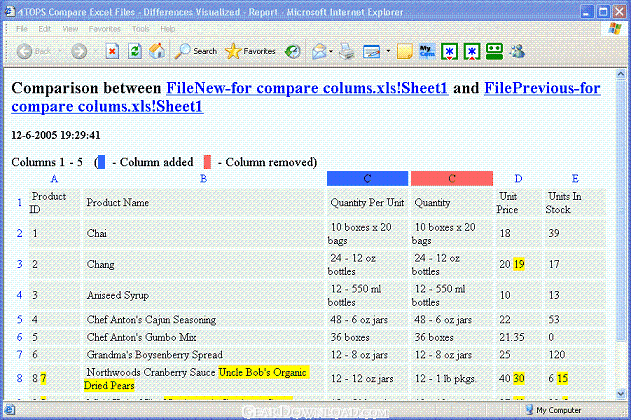Click column A header link
Screen dimensions: 631x420
pos(54,179)
